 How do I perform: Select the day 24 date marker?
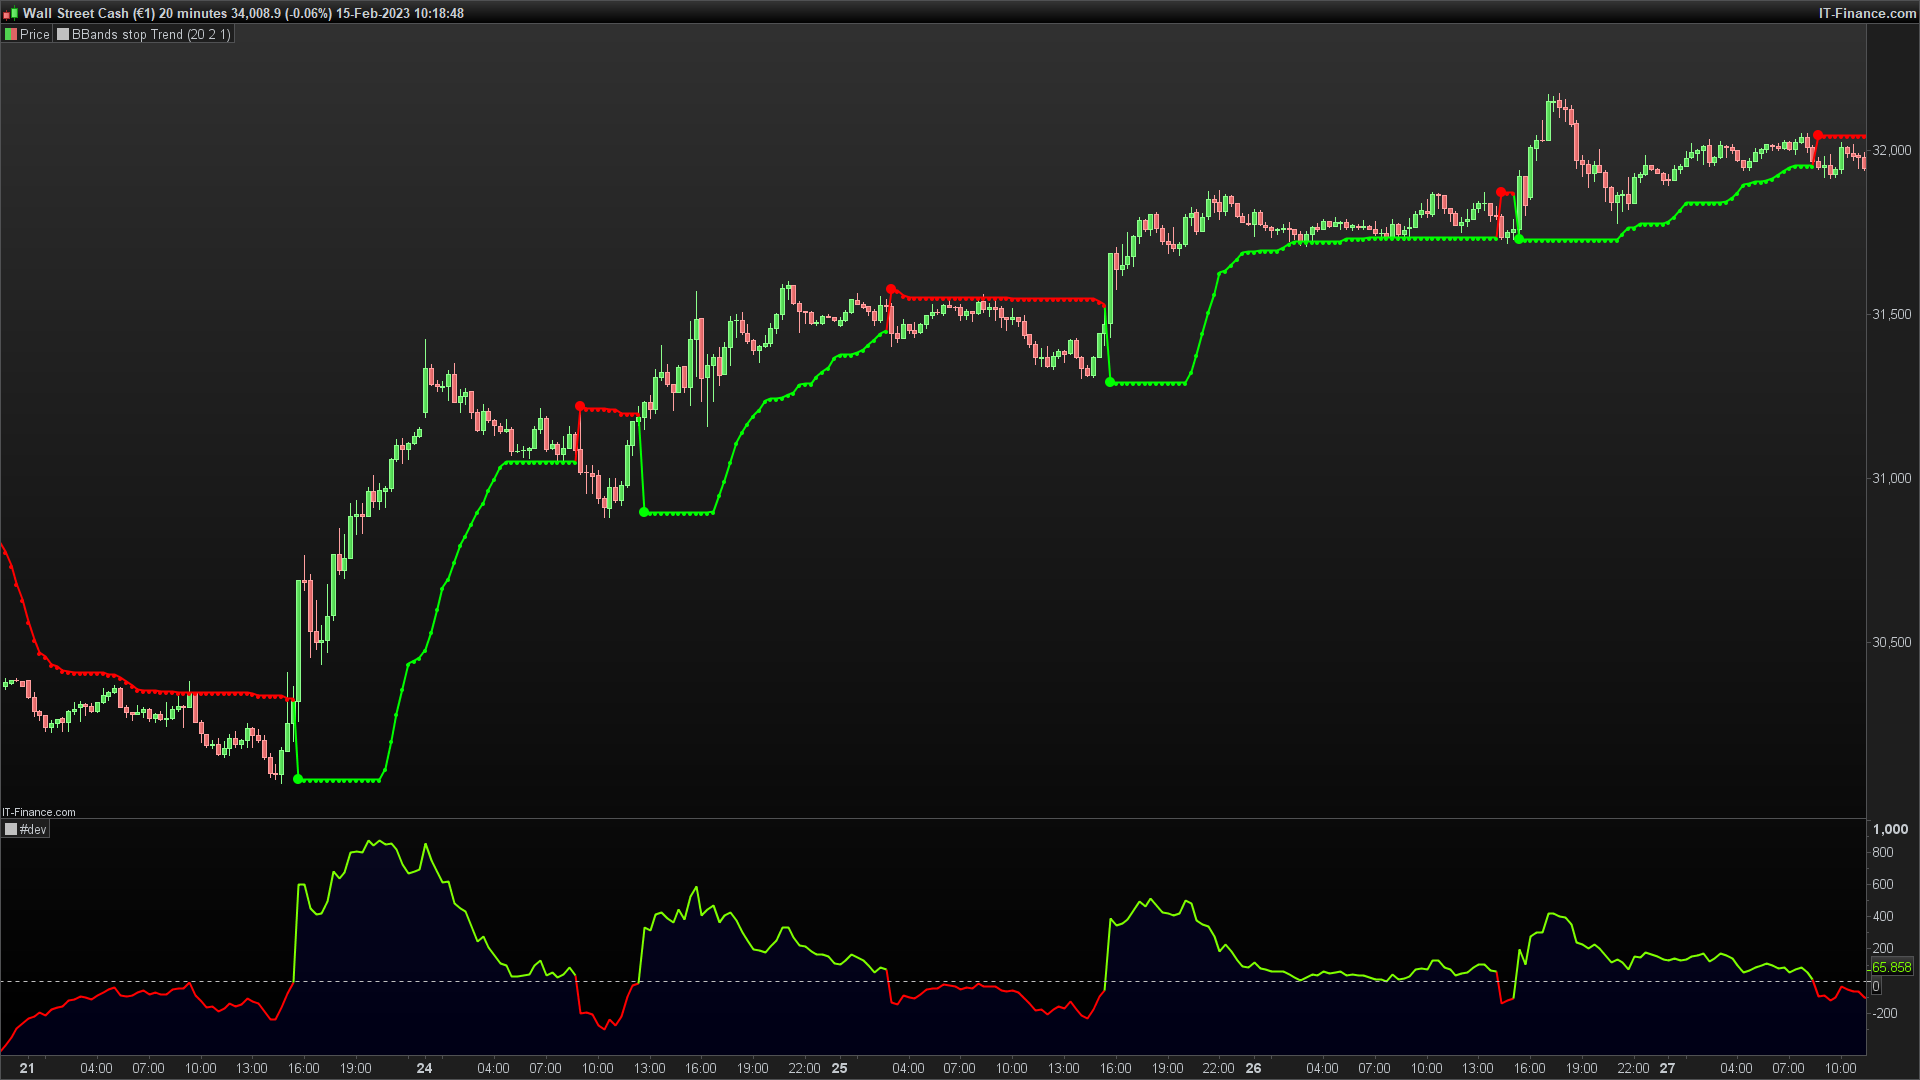[x=424, y=1068]
